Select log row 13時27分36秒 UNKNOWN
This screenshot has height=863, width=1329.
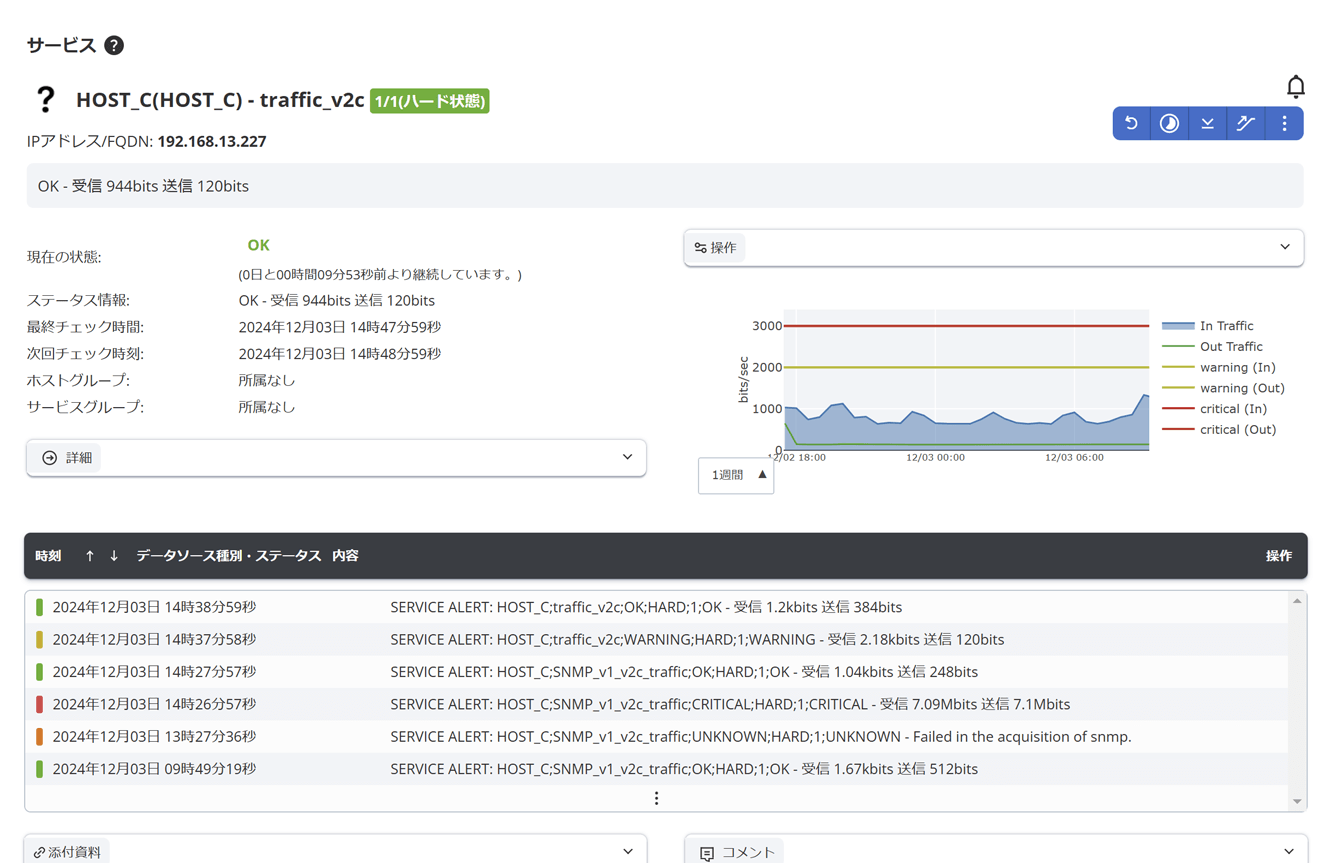[x=657, y=737]
